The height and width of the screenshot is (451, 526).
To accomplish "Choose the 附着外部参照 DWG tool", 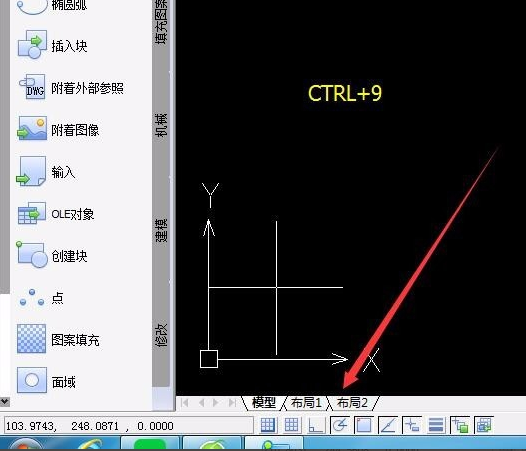I will click(70, 88).
